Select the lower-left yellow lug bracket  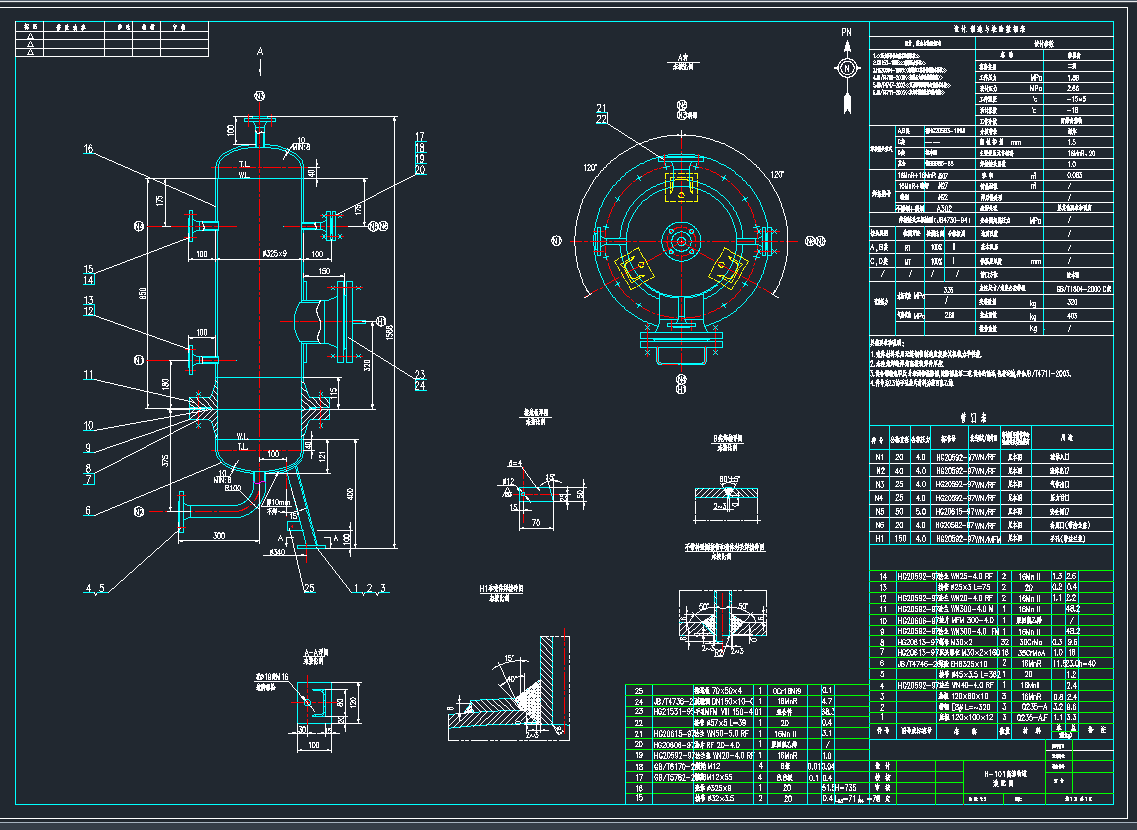point(634,267)
